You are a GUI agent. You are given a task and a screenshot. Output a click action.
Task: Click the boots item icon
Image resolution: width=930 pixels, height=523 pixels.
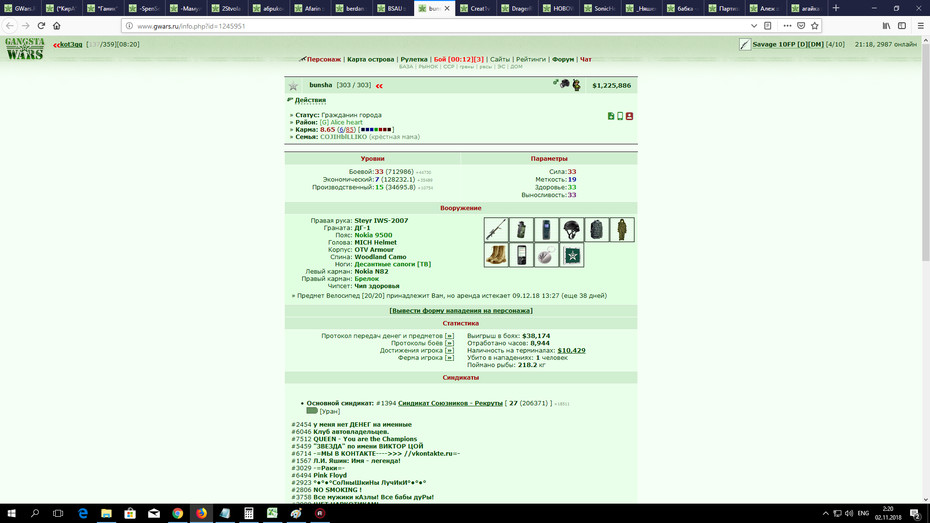(496, 255)
